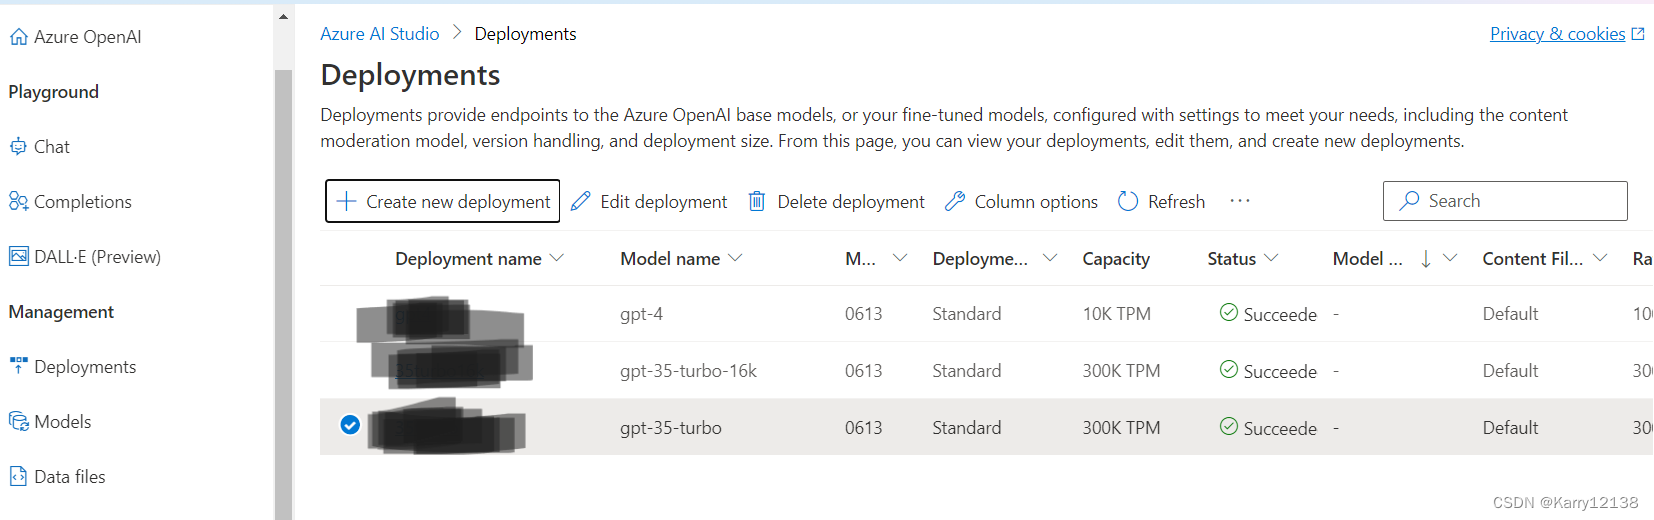1654x520 pixels.
Task: Click Create new deployment button
Action: tap(442, 202)
